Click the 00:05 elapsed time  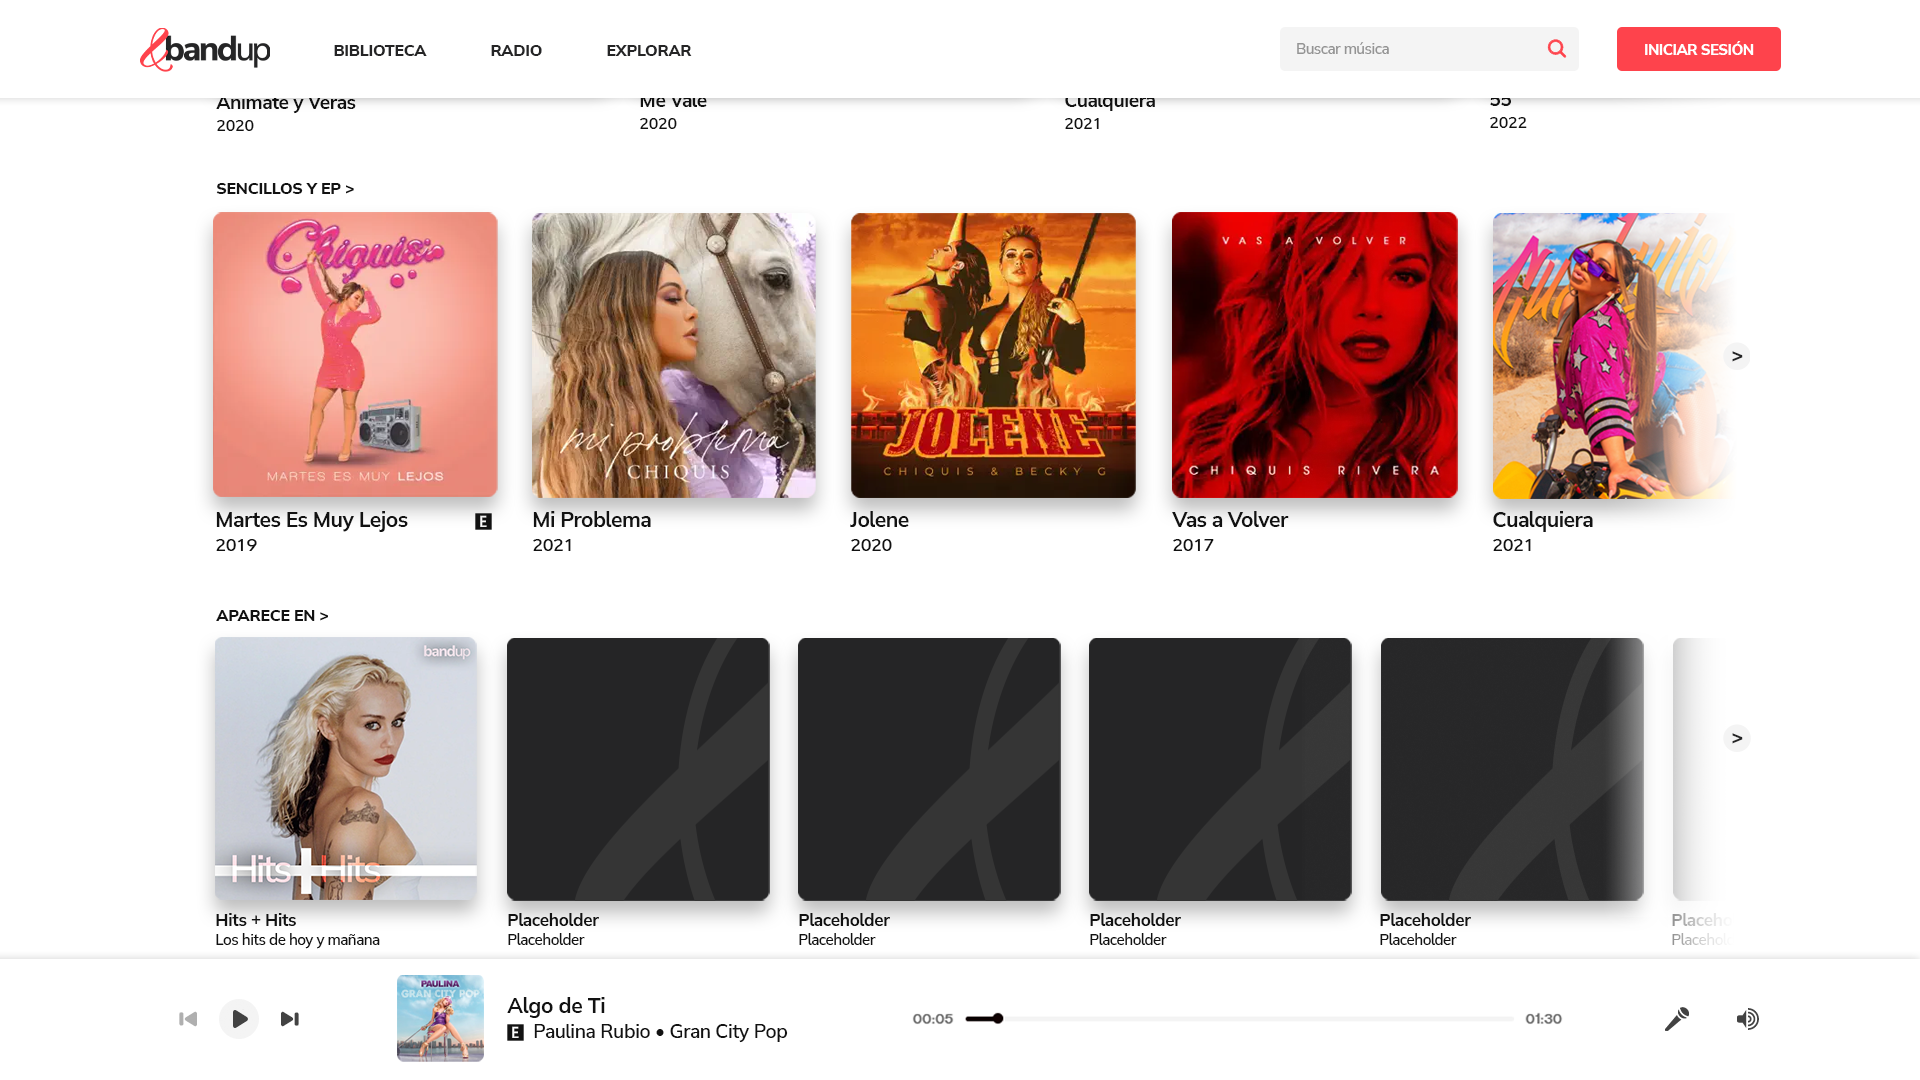933,1019
